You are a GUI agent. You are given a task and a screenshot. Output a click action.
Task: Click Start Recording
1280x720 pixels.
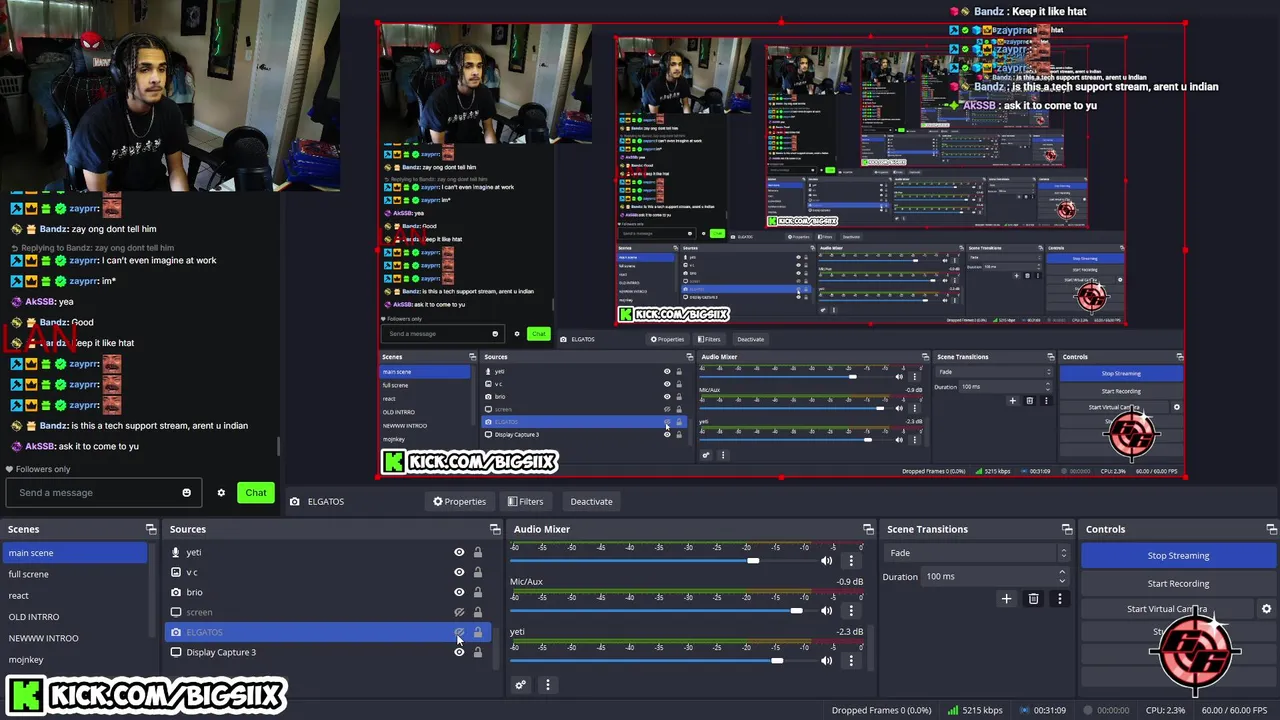(x=1178, y=584)
